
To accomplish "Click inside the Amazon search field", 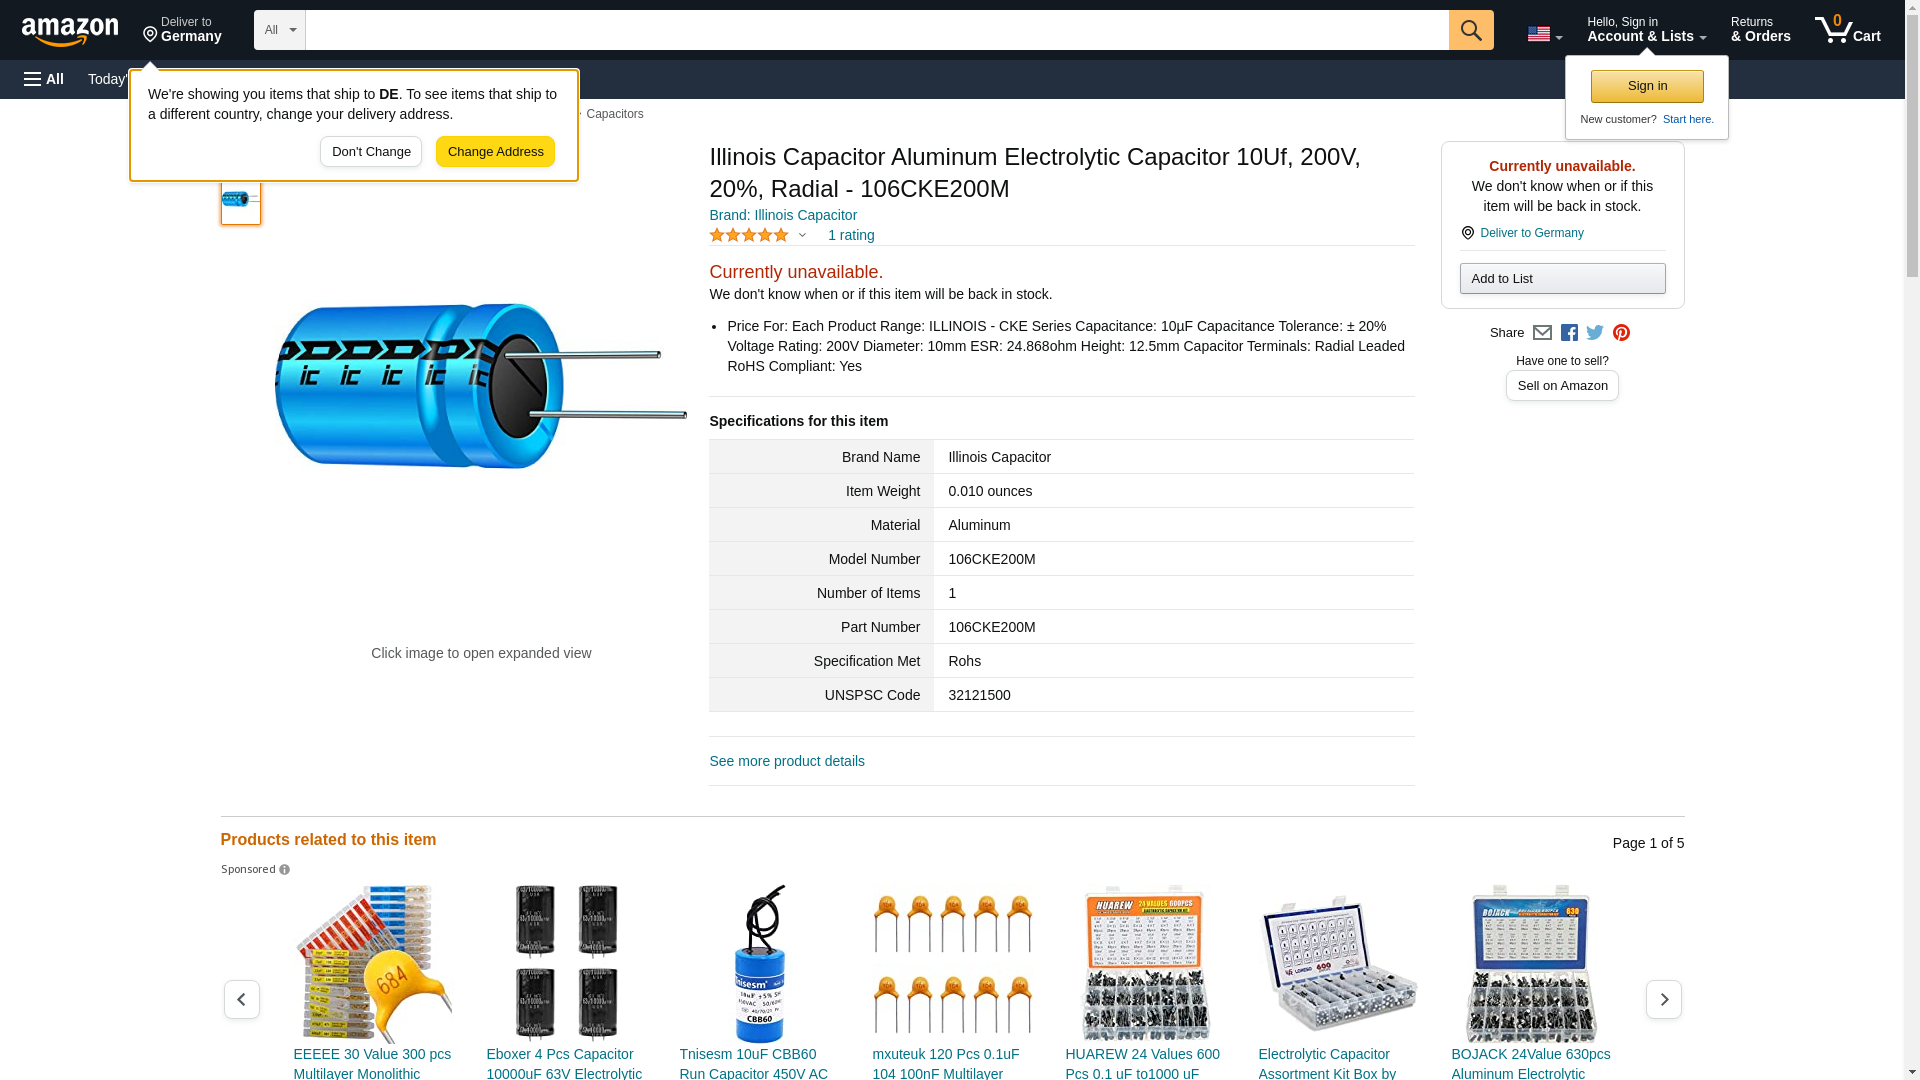I will [877, 30].
